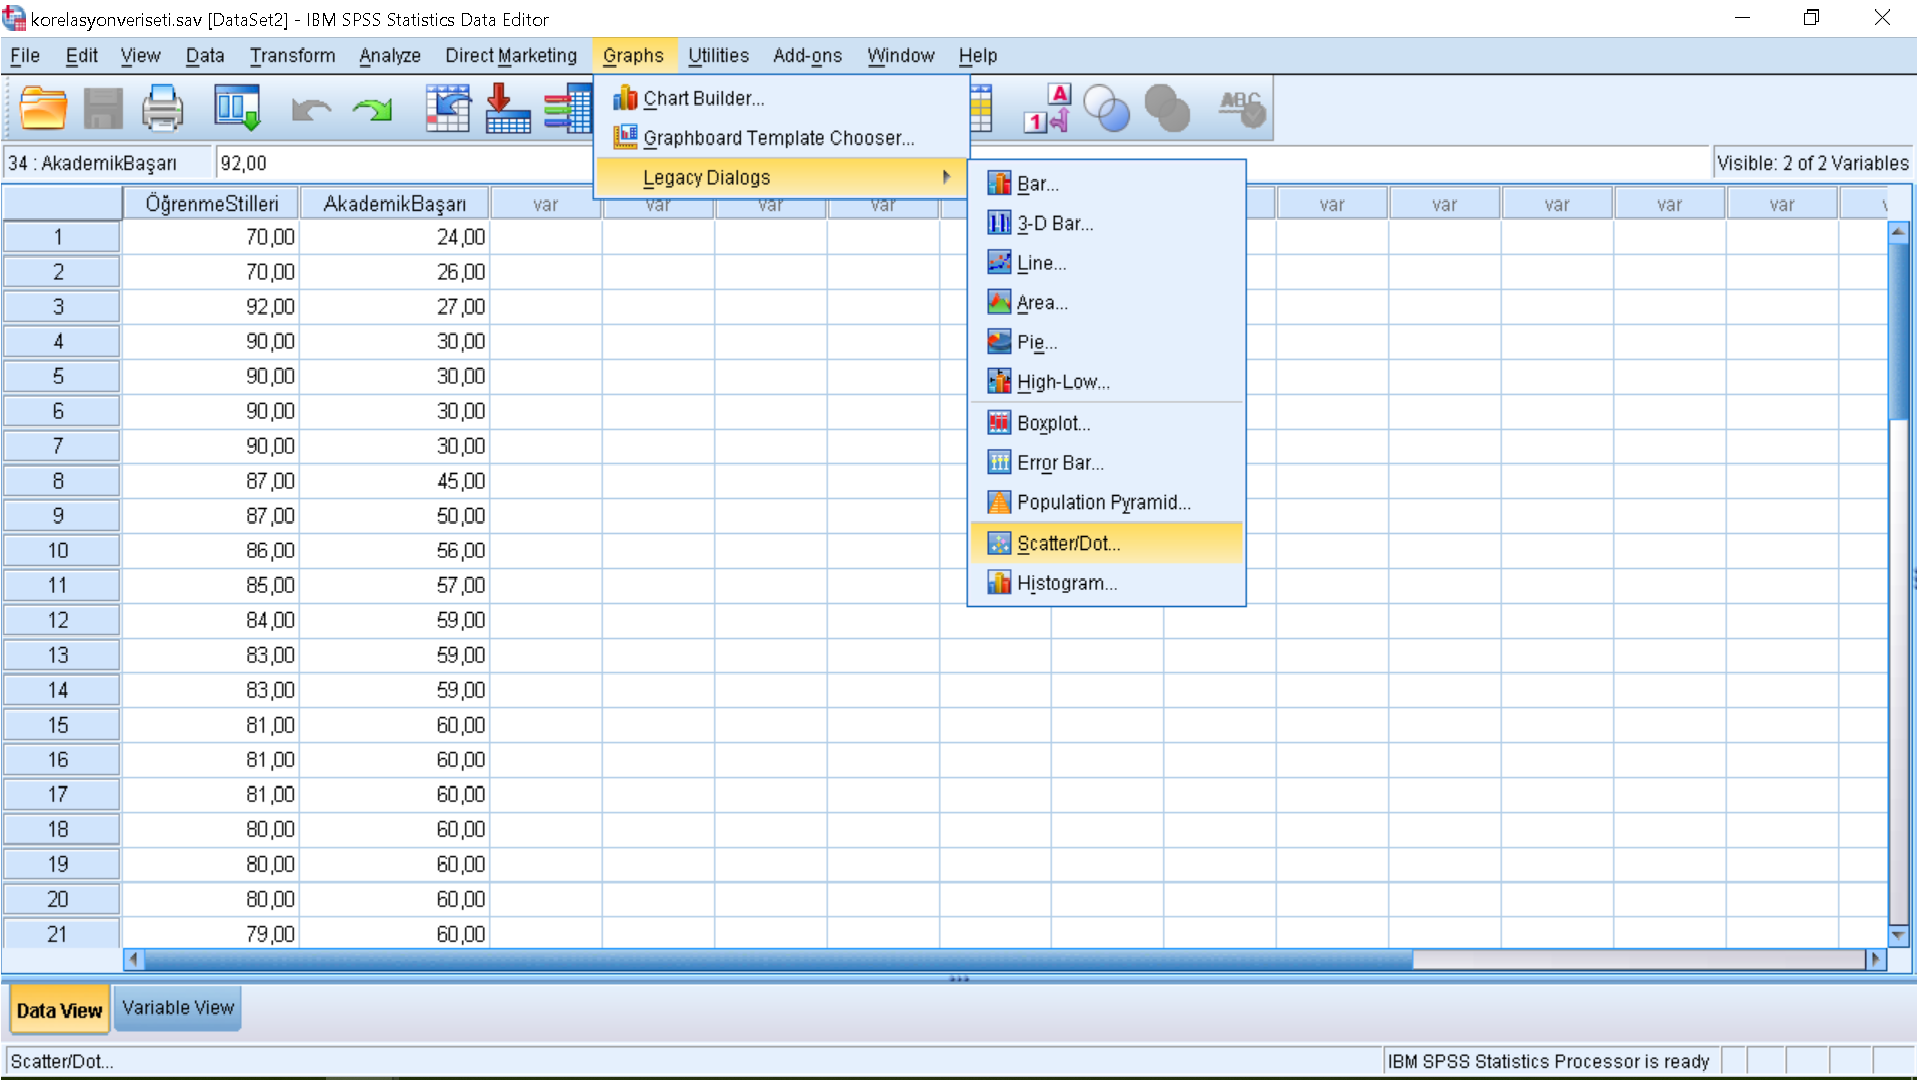Open the Utilities menu
Screen dimensions: 1920x1080
click(718, 56)
